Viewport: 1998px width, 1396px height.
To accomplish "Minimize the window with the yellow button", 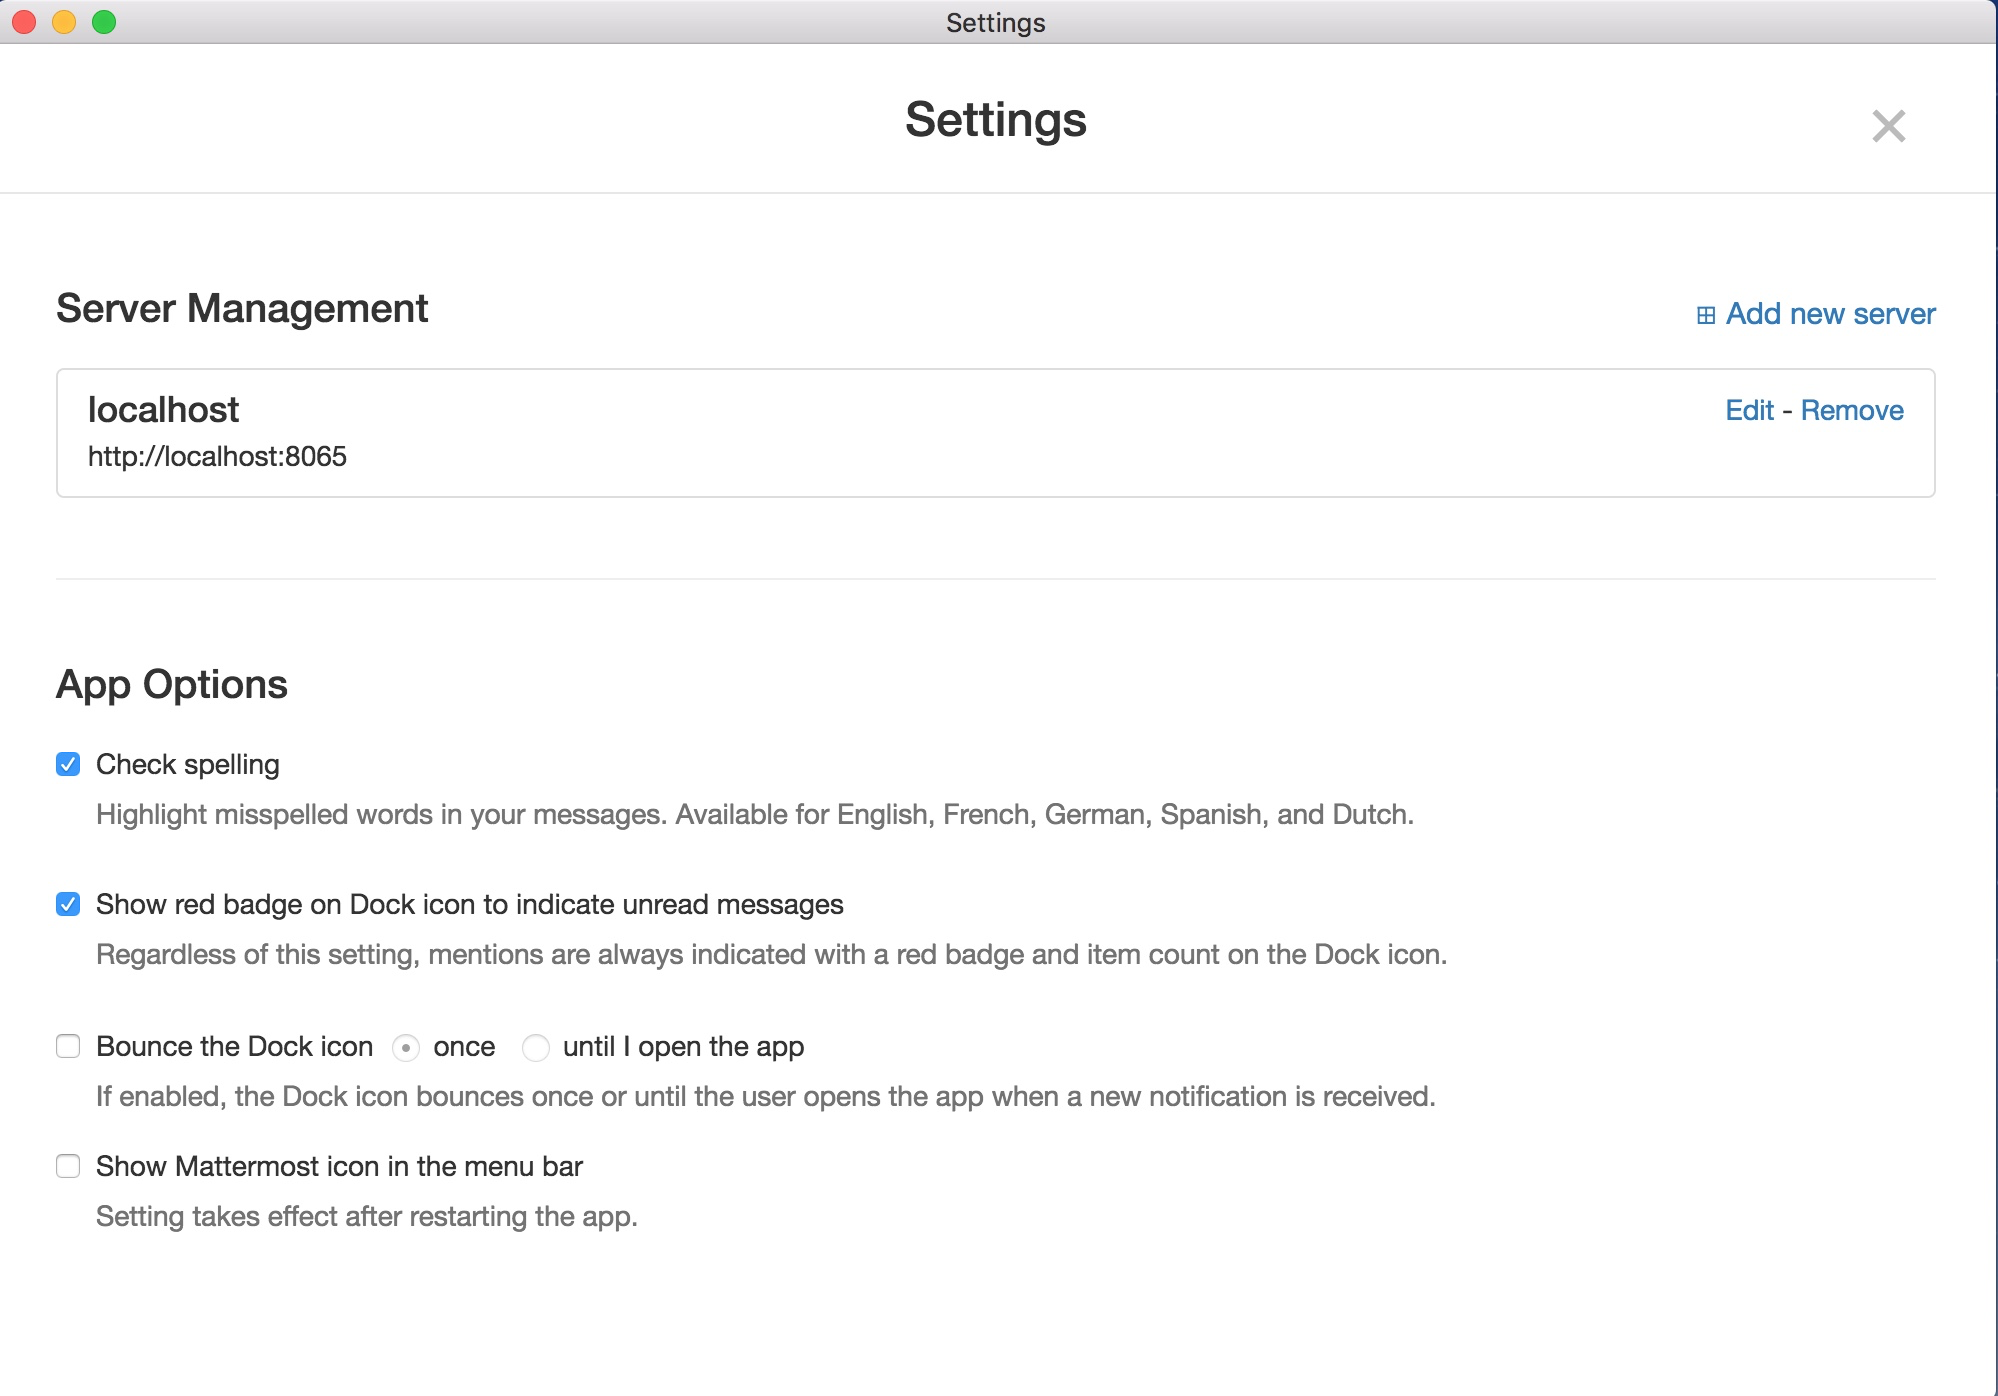I will [x=64, y=22].
